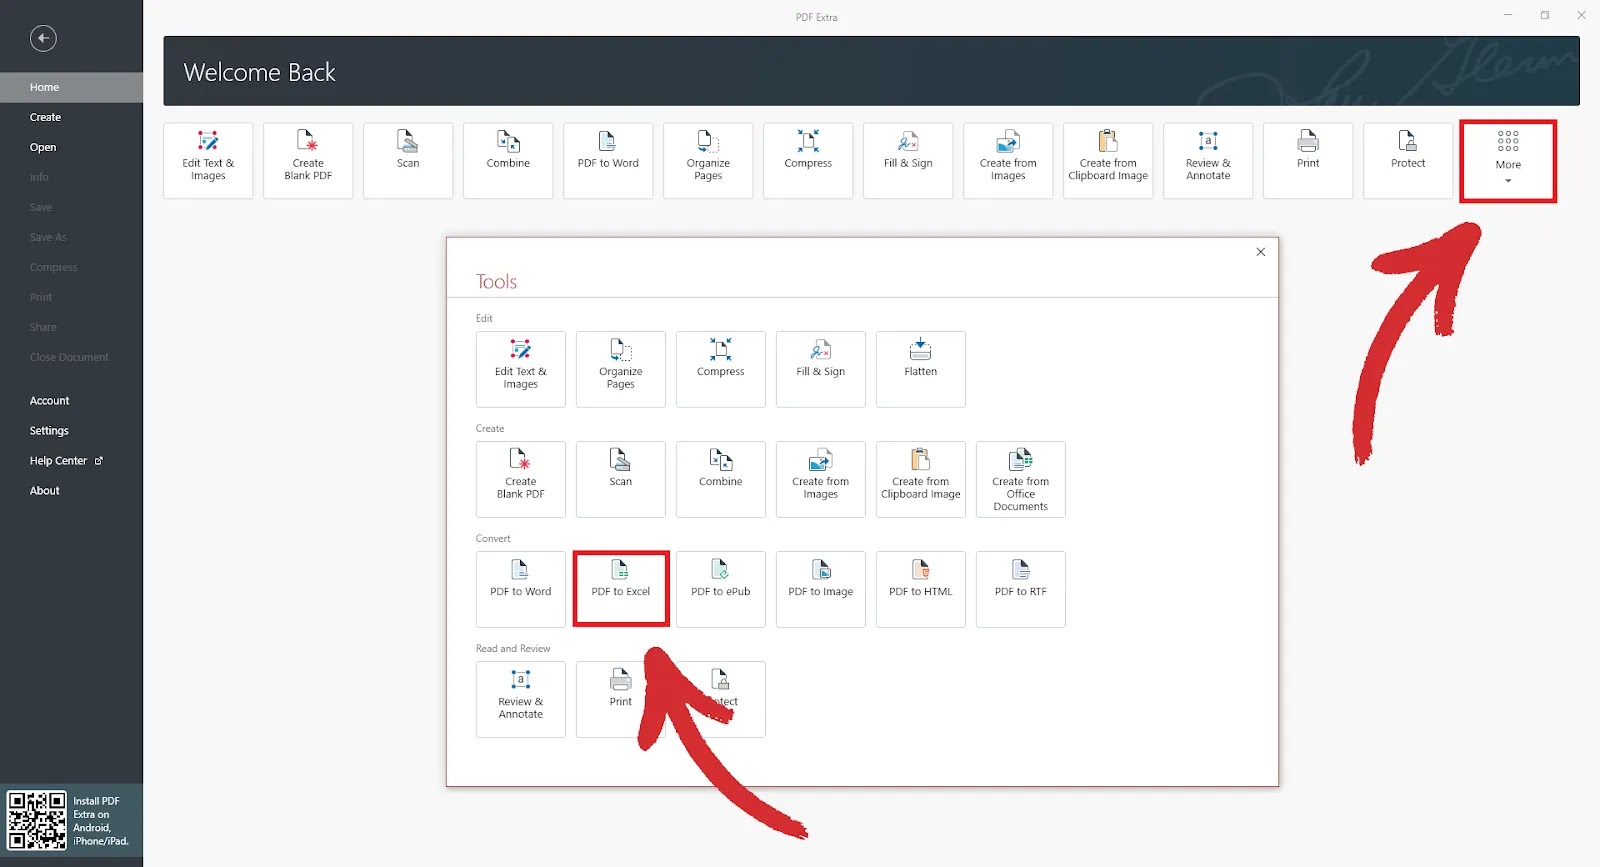Choose Combine in the Tools dialog
This screenshot has width=1600, height=867.
tap(721, 479)
